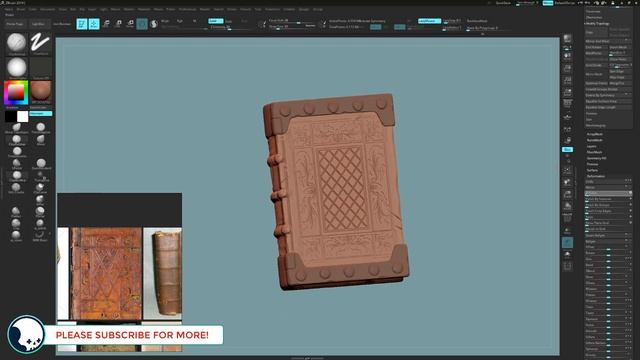
Task: Click the Local symmetry icon
Action: (567, 129)
